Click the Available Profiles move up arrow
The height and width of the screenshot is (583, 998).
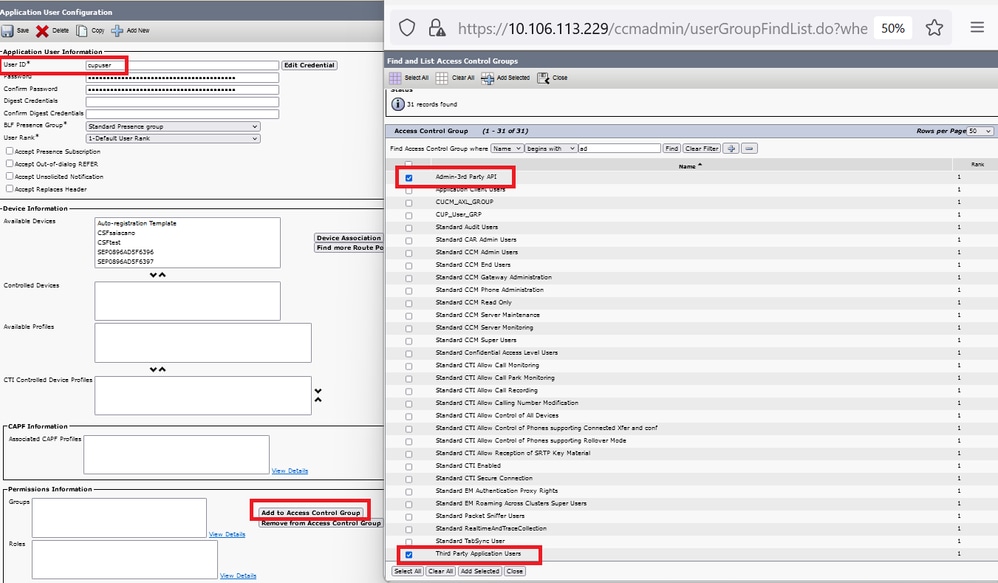click(162, 369)
